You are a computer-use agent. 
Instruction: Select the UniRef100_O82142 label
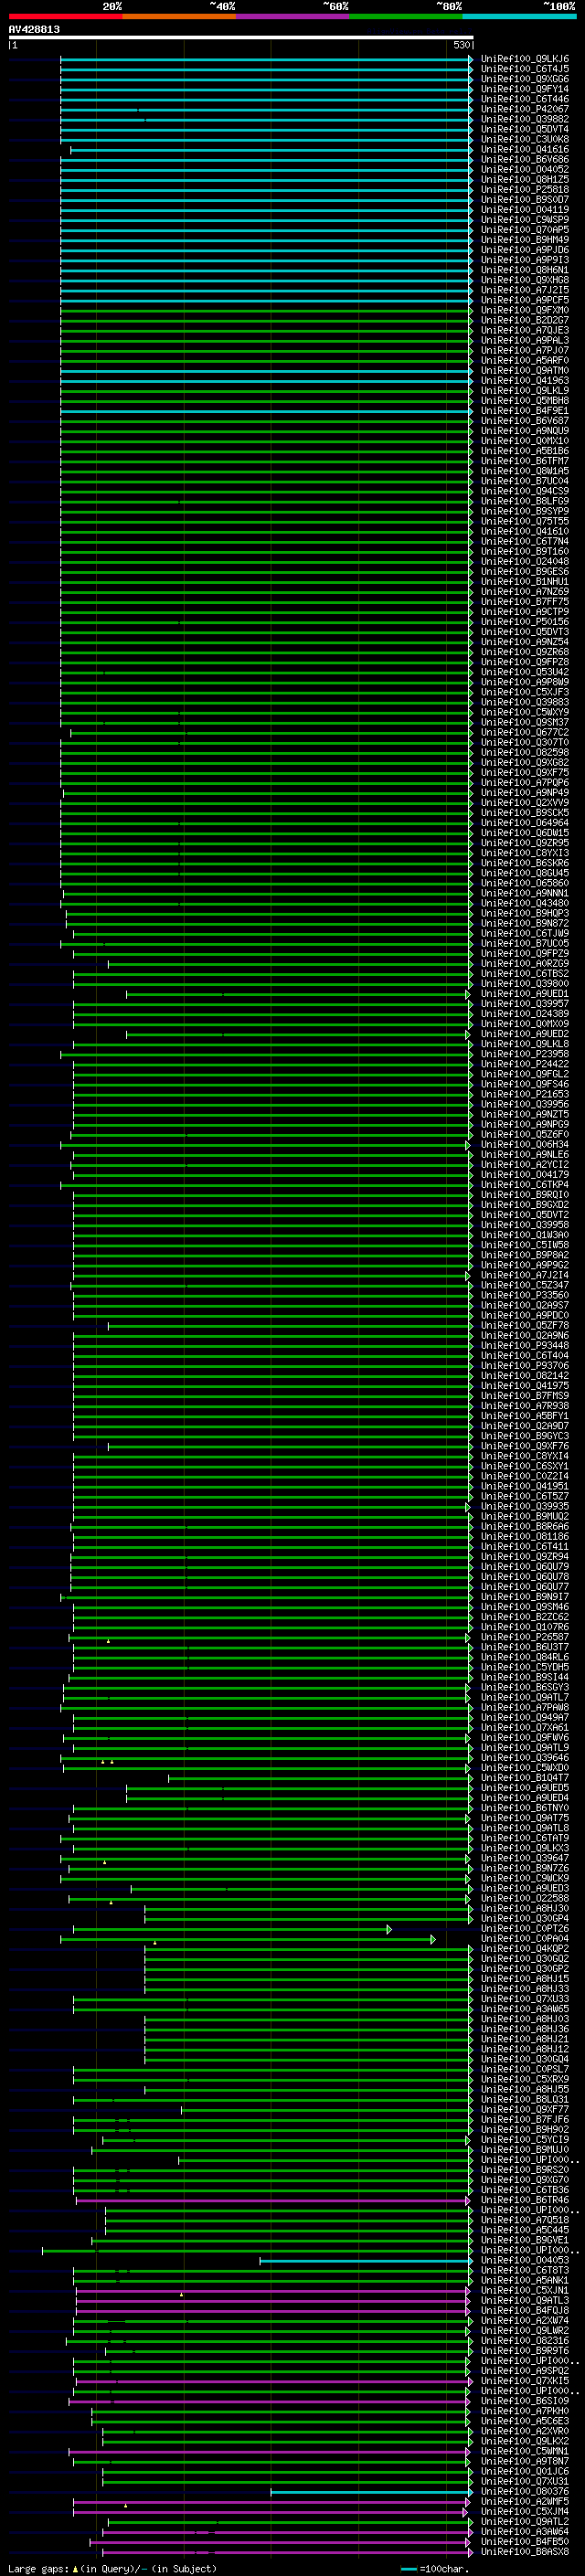pyautogui.click(x=524, y=1376)
